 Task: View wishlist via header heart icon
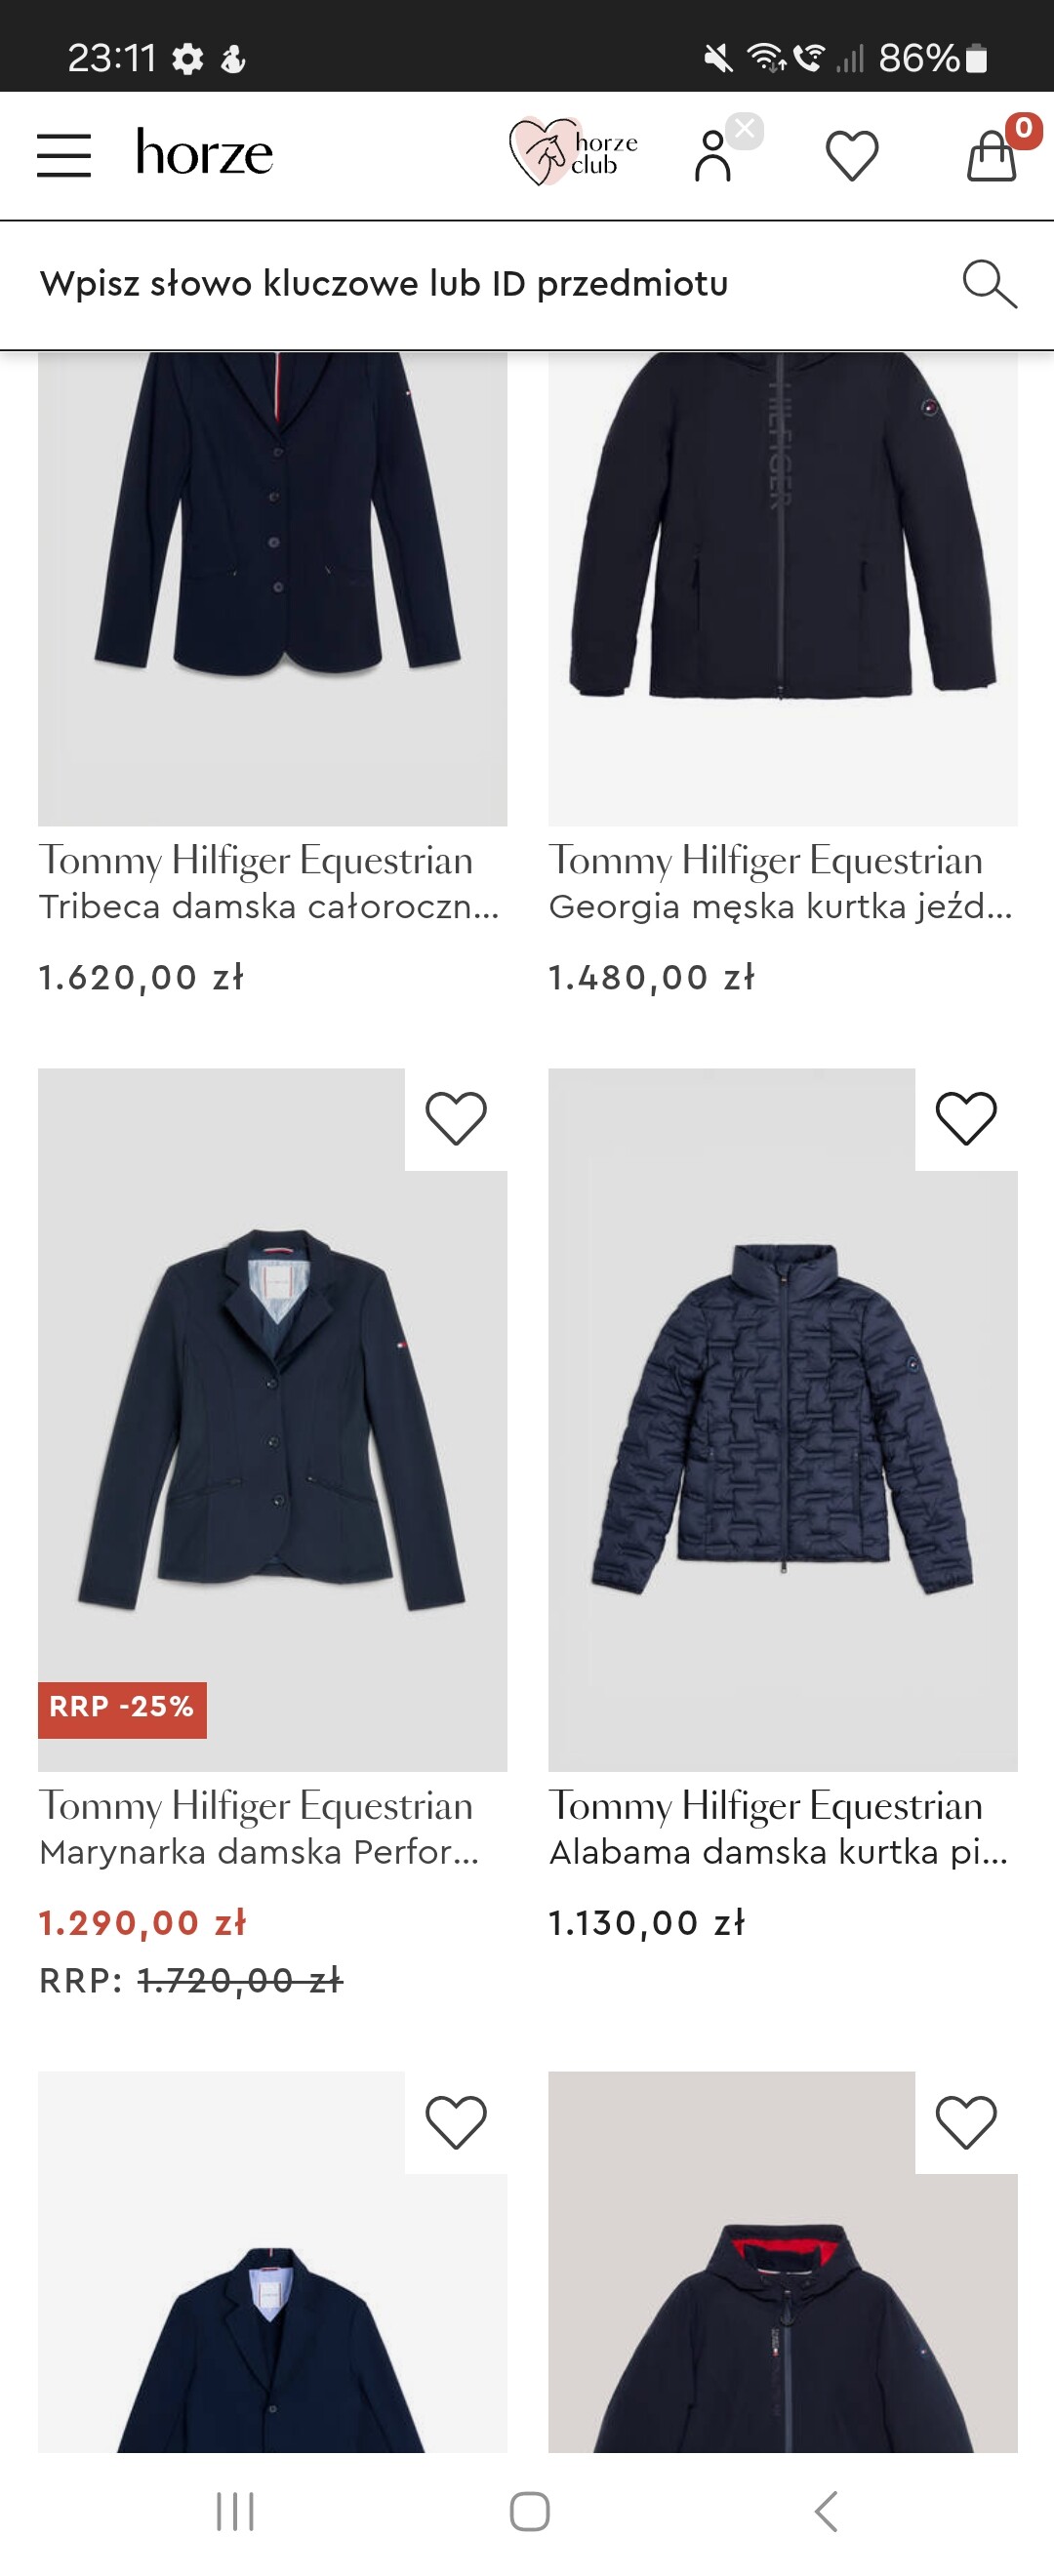851,156
